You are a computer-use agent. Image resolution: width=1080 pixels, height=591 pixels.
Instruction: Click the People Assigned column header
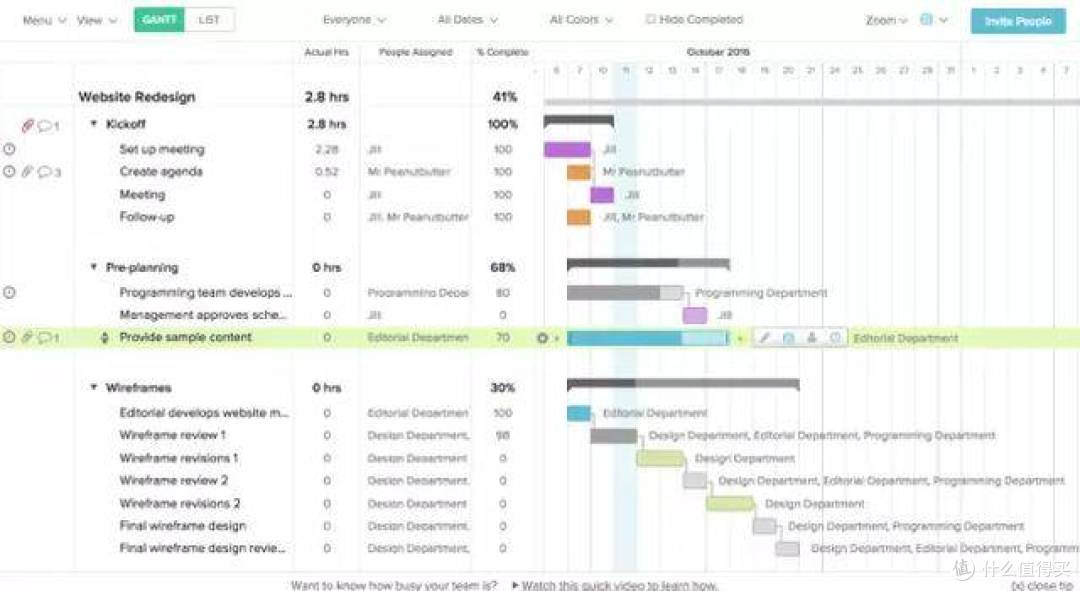(415, 52)
